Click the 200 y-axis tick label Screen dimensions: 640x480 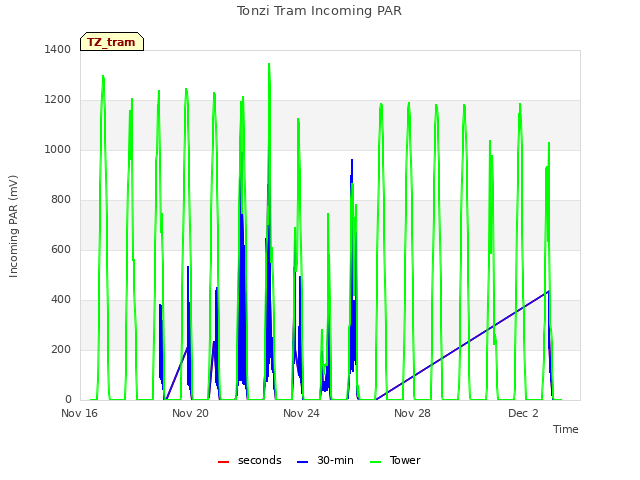pyautogui.click(x=61, y=349)
